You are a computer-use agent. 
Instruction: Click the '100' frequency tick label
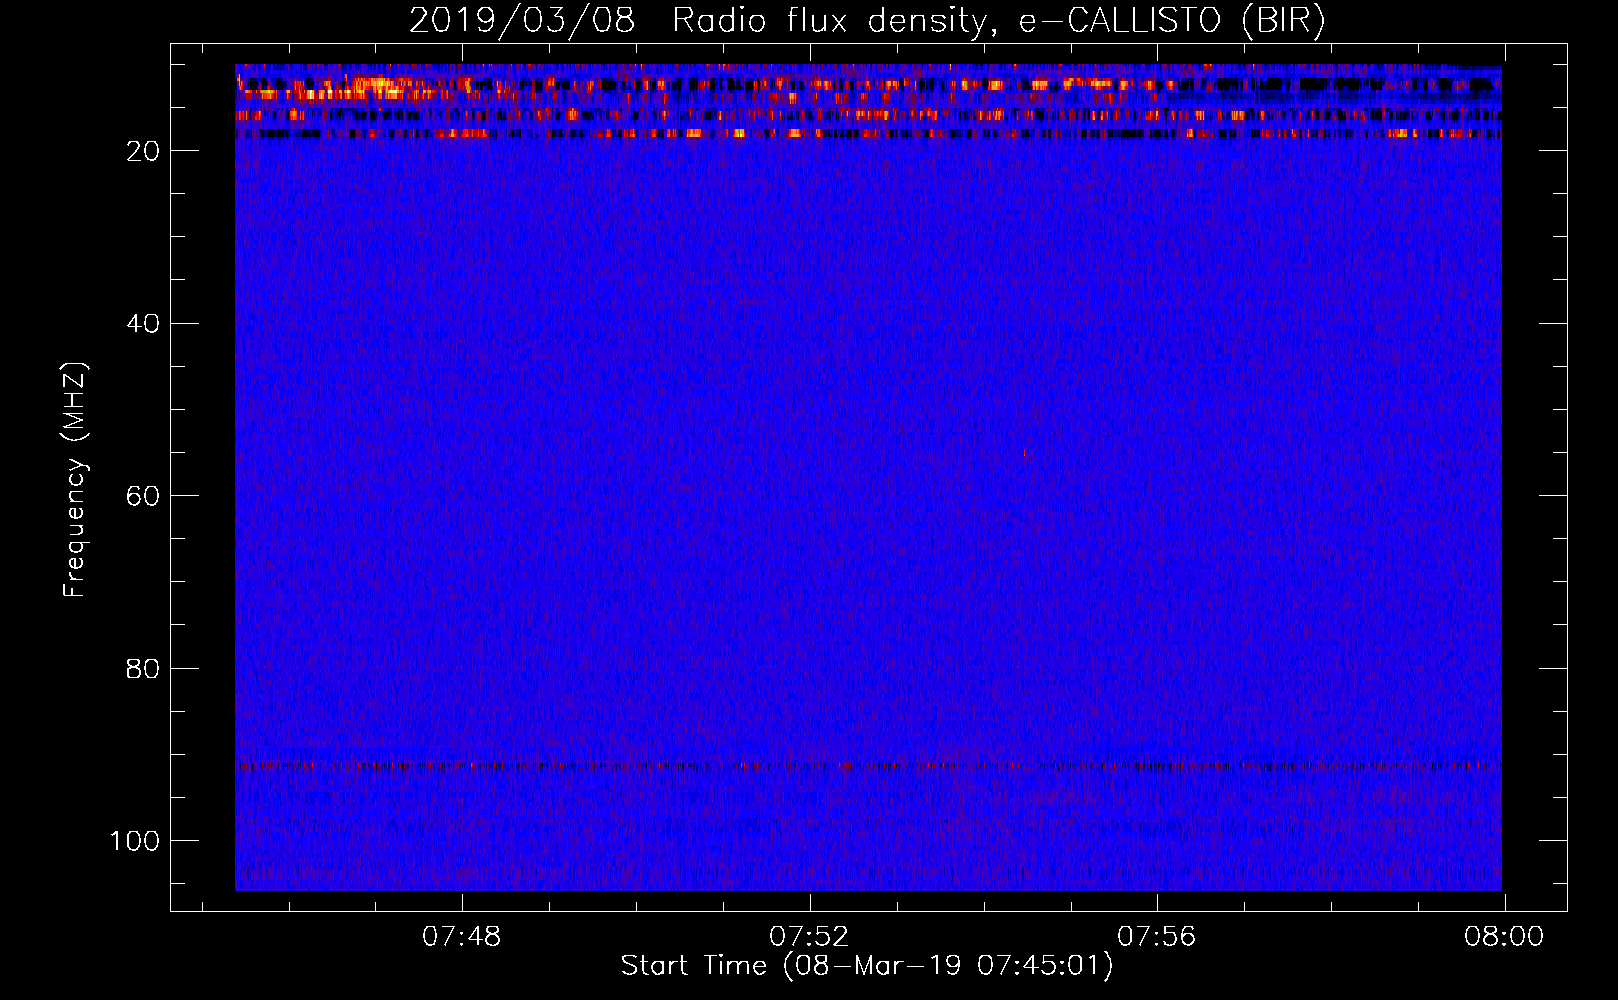[x=134, y=841]
